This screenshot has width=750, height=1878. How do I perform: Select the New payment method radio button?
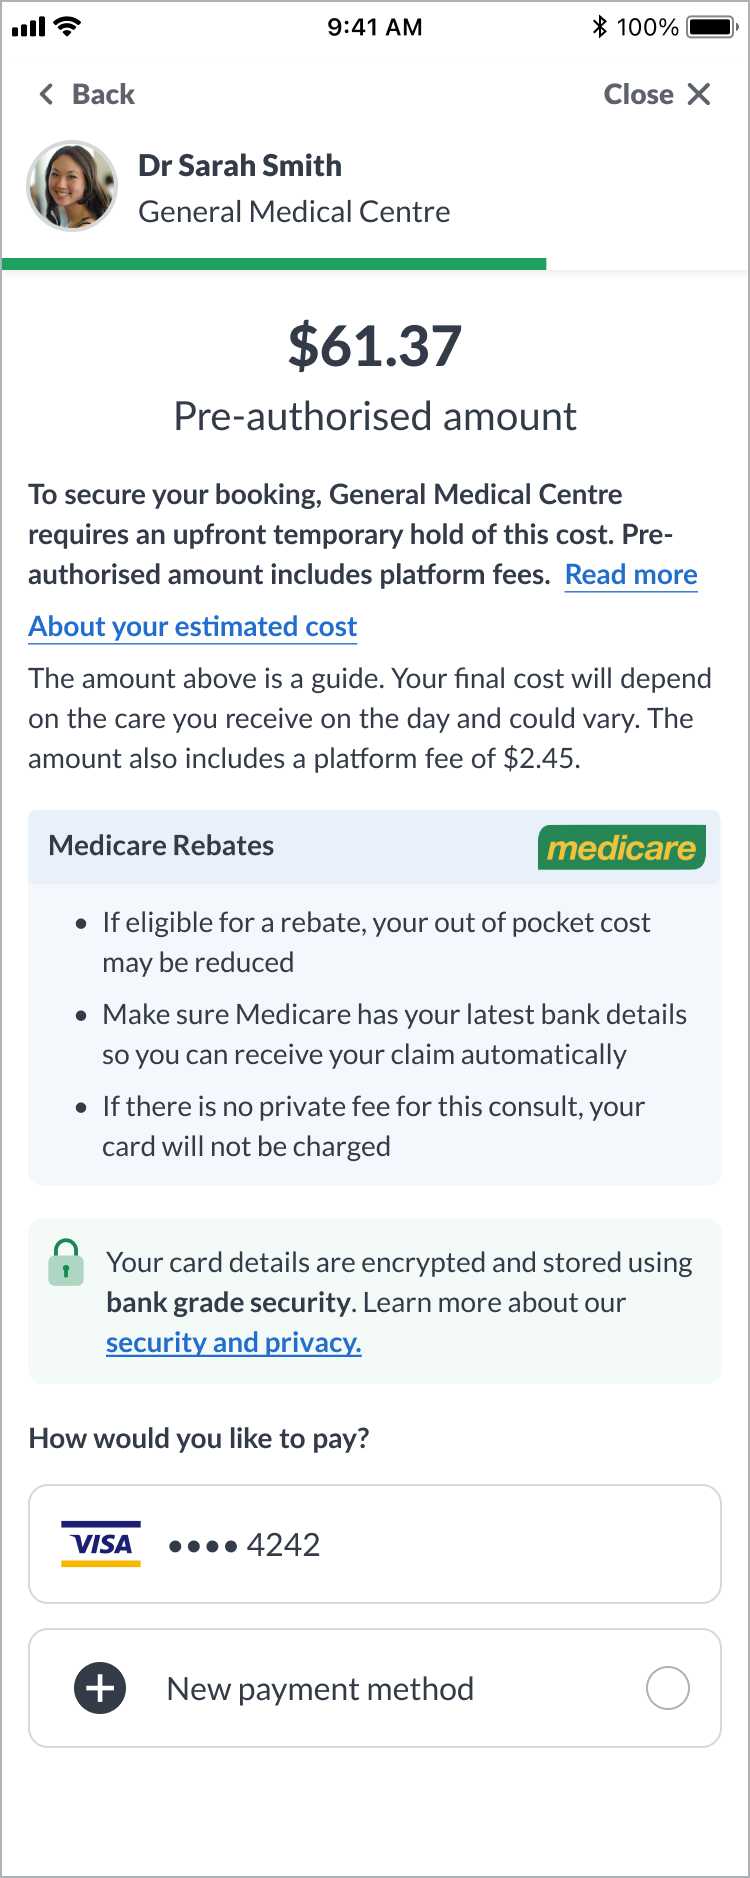click(x=668, y=1688)
